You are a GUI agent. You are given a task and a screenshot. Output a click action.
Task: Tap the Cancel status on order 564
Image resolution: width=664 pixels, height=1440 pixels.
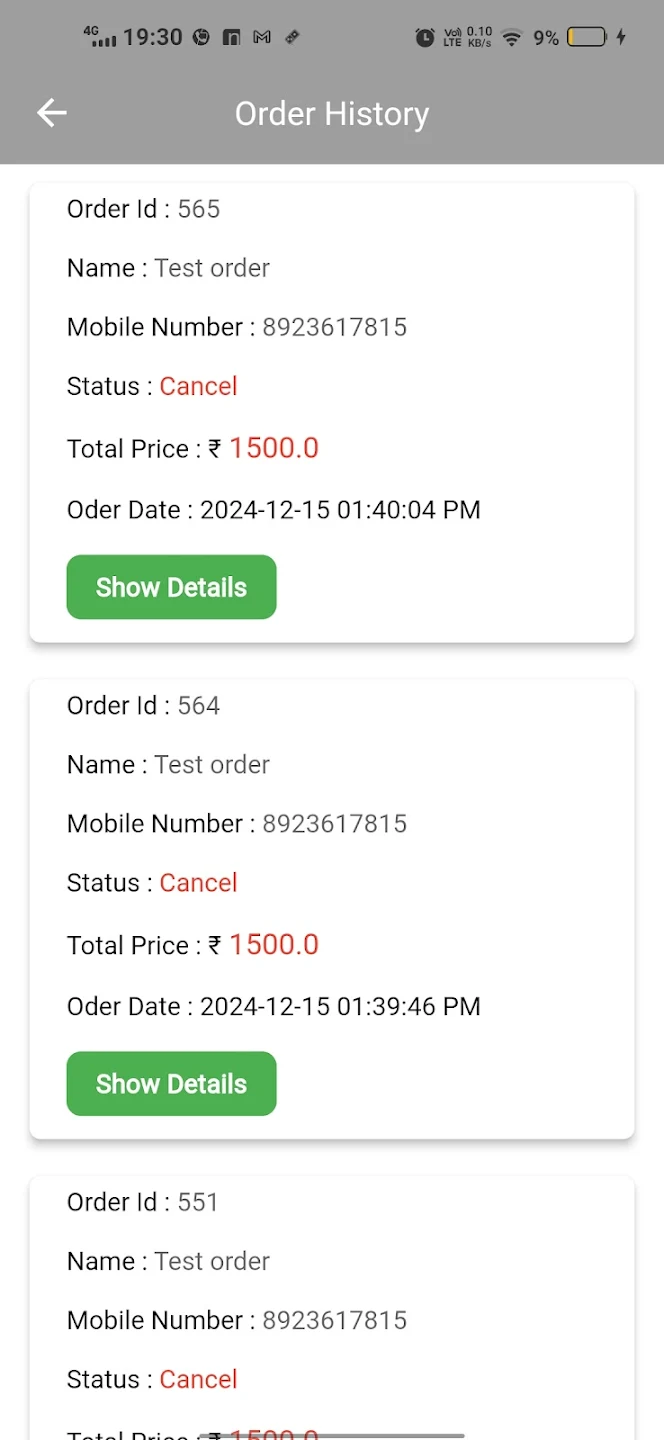pyautogui.click(x=198, y=883)
